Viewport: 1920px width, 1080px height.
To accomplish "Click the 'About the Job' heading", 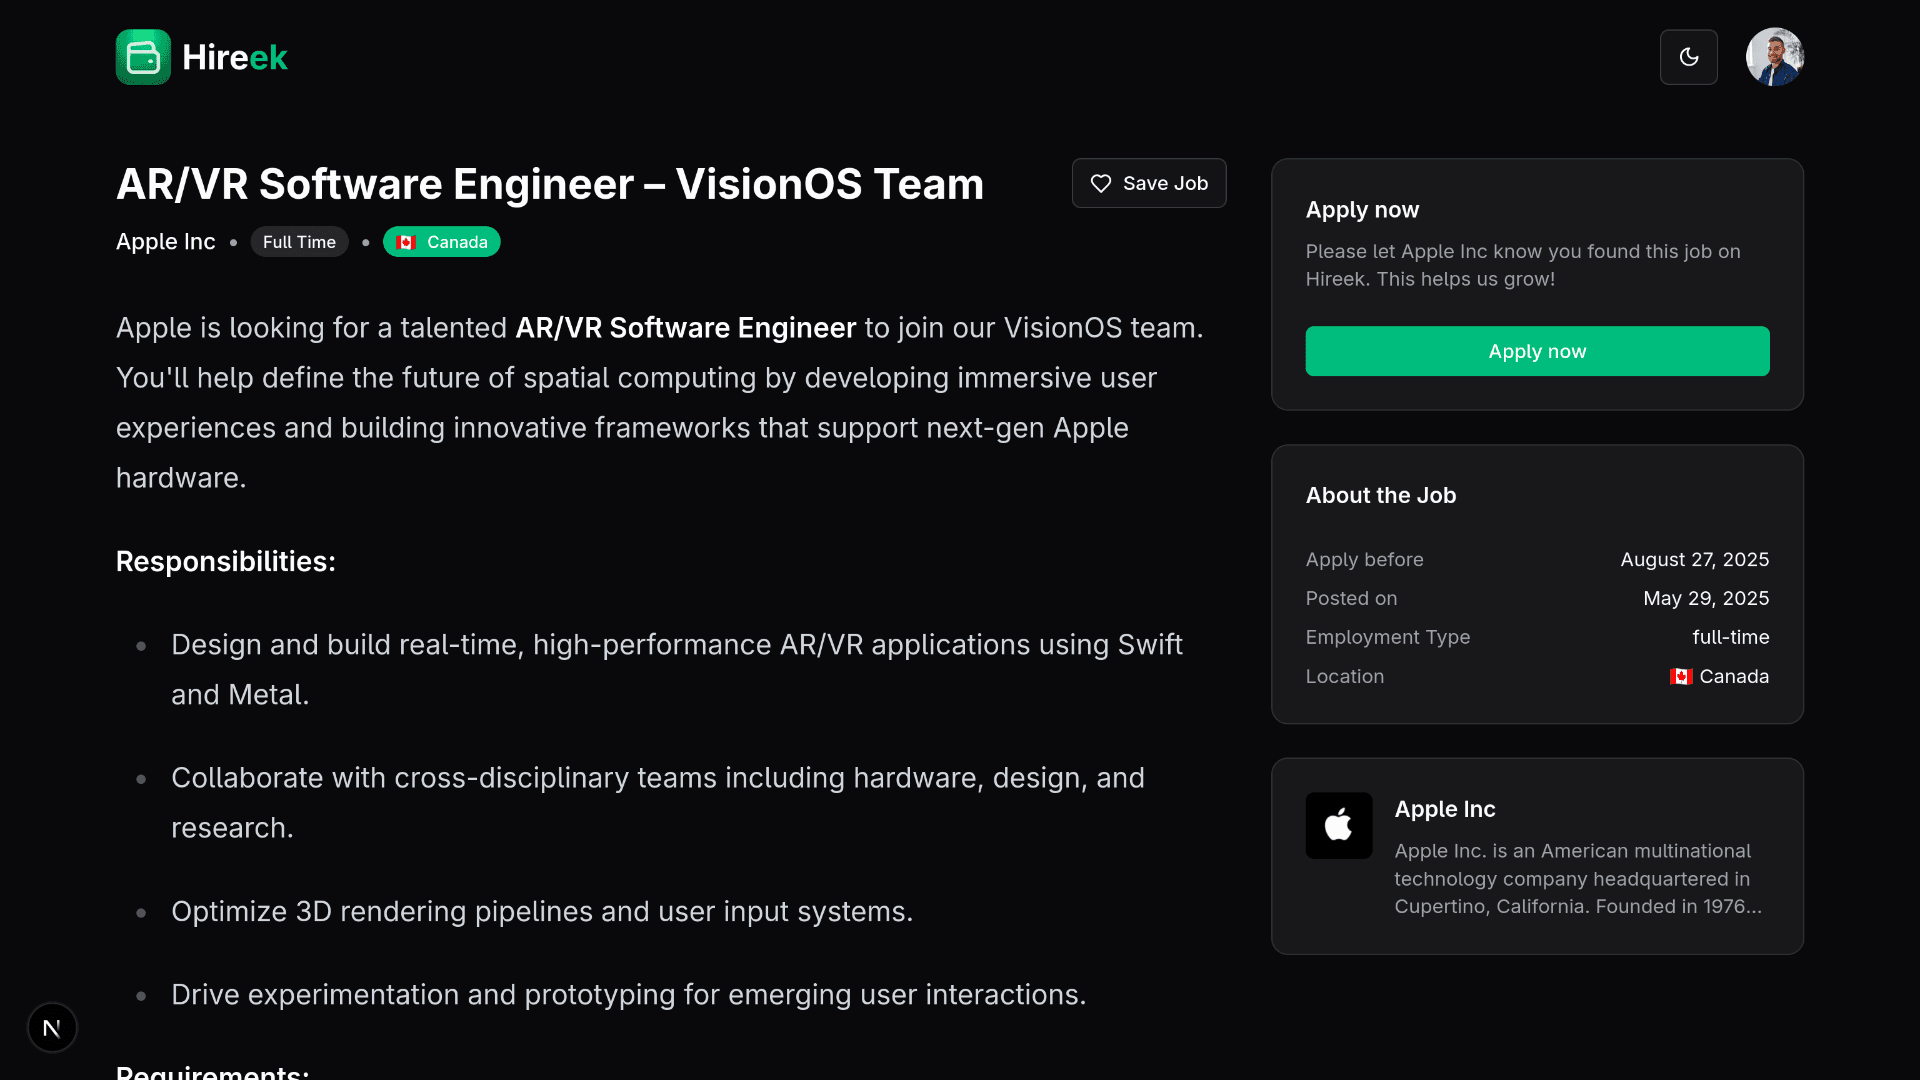I will (1381, 495).
